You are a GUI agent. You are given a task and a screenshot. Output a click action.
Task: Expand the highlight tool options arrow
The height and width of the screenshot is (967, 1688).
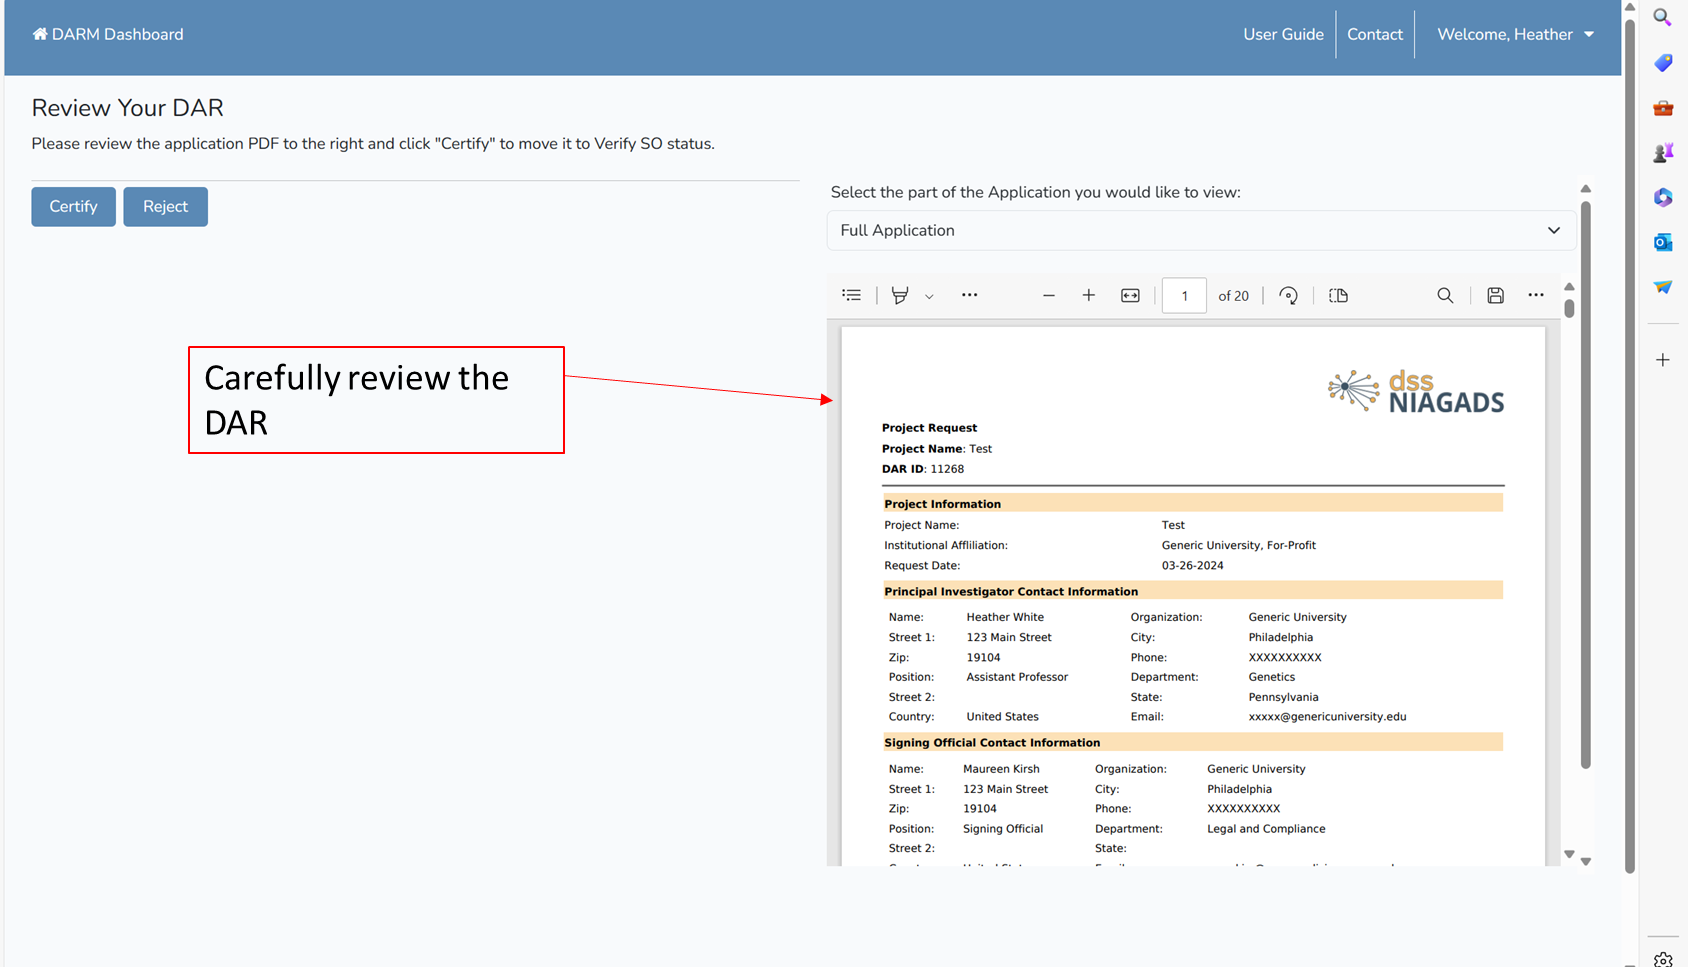(929, 296)
